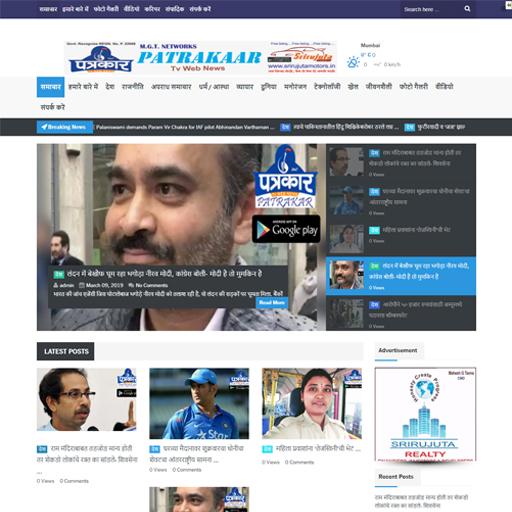This screenshot has width=512, height=512.
Task: Click the Mumbai weather location label
Action: click(x=370, y=45)
